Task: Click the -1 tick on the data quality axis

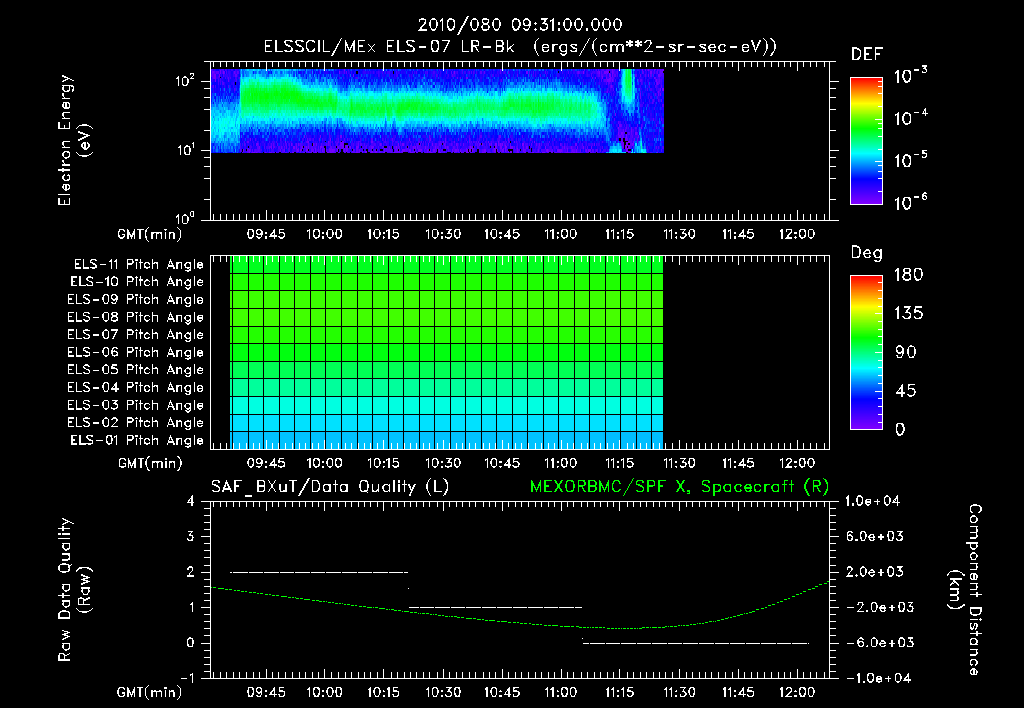Action: 187,678
